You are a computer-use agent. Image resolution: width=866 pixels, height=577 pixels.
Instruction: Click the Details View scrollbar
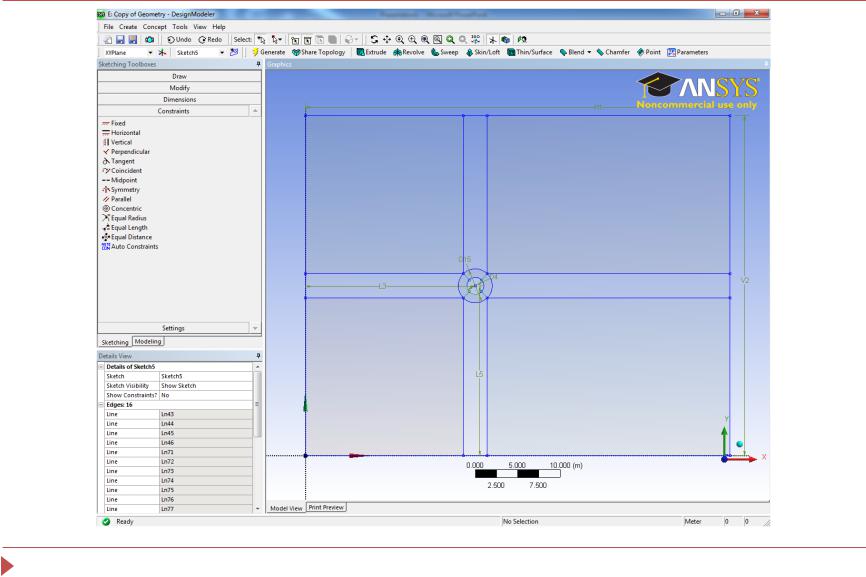[x=257, y=404]
